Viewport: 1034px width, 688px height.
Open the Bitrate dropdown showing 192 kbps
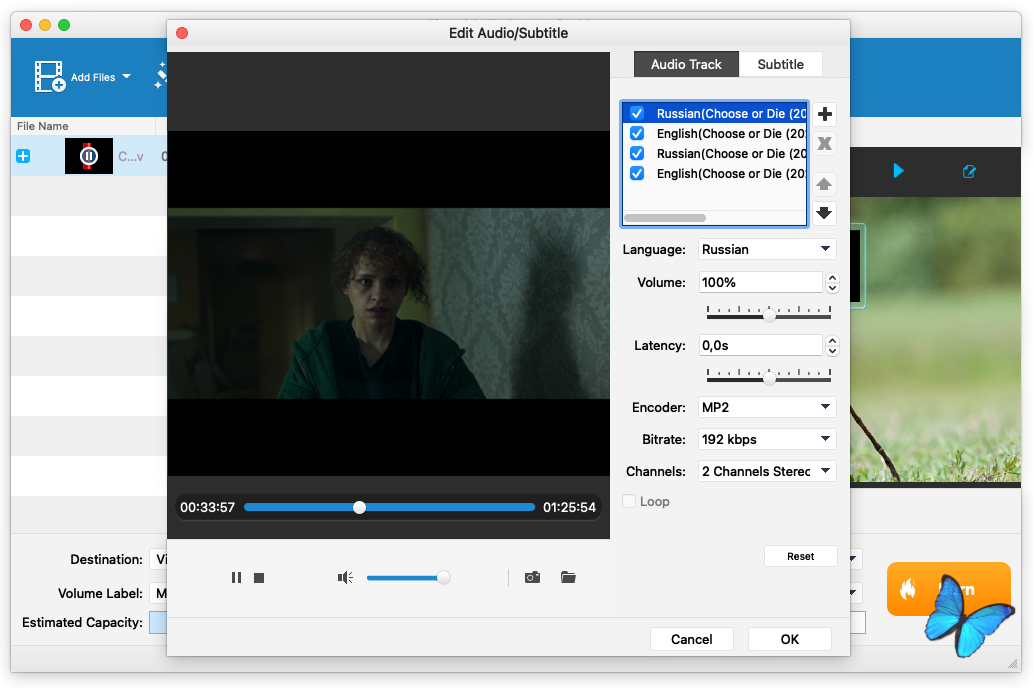click(767, 439)
